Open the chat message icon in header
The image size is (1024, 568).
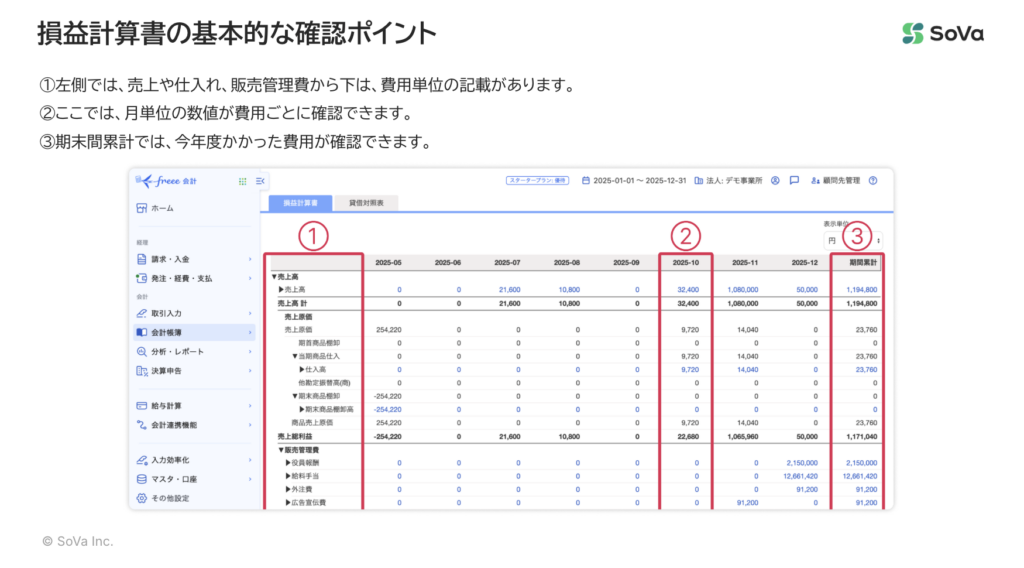coord(794,181)
